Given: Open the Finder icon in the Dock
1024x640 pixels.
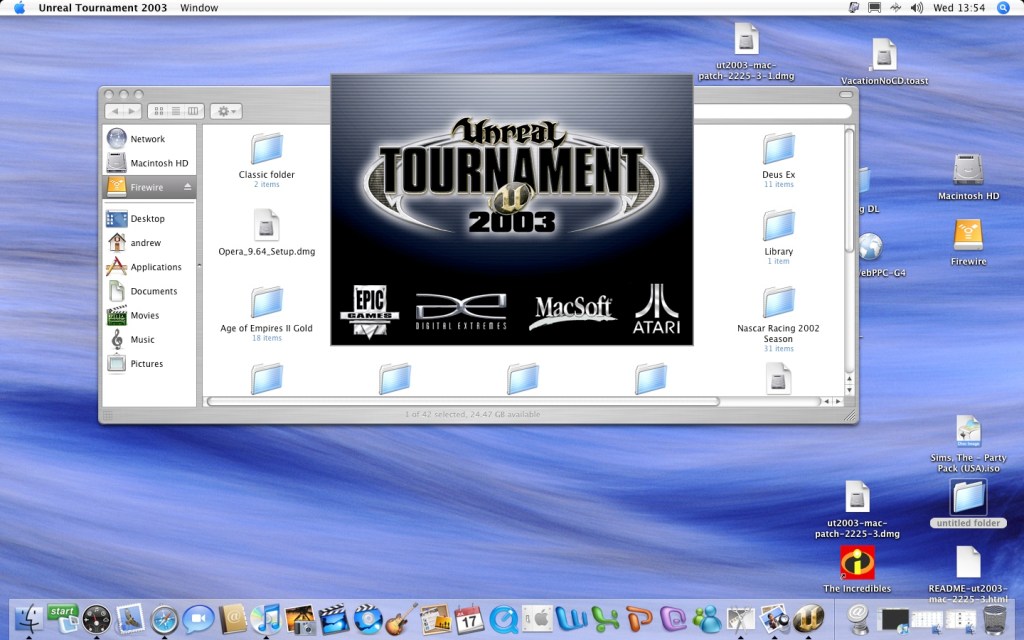Looking at the screenshot, I should point(27,620).
